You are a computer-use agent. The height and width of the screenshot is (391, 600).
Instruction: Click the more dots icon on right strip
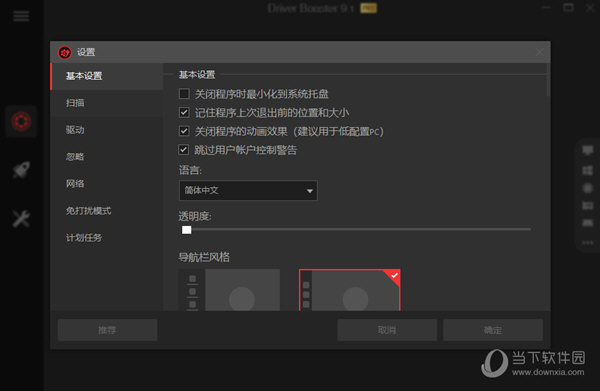point(587,243)
